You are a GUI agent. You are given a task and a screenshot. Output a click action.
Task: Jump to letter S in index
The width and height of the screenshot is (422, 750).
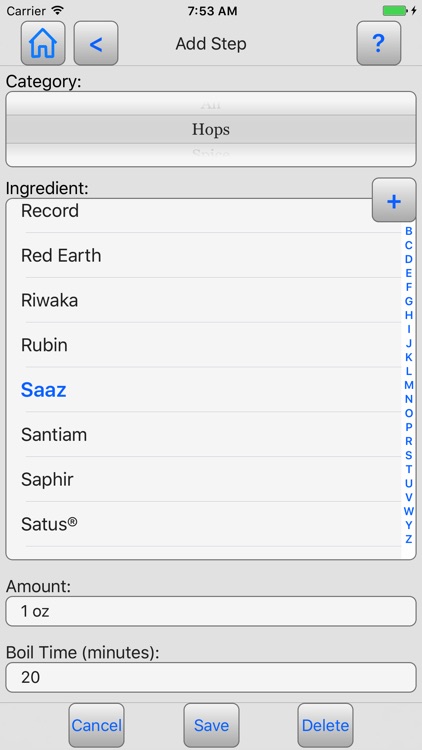(409, 455)
